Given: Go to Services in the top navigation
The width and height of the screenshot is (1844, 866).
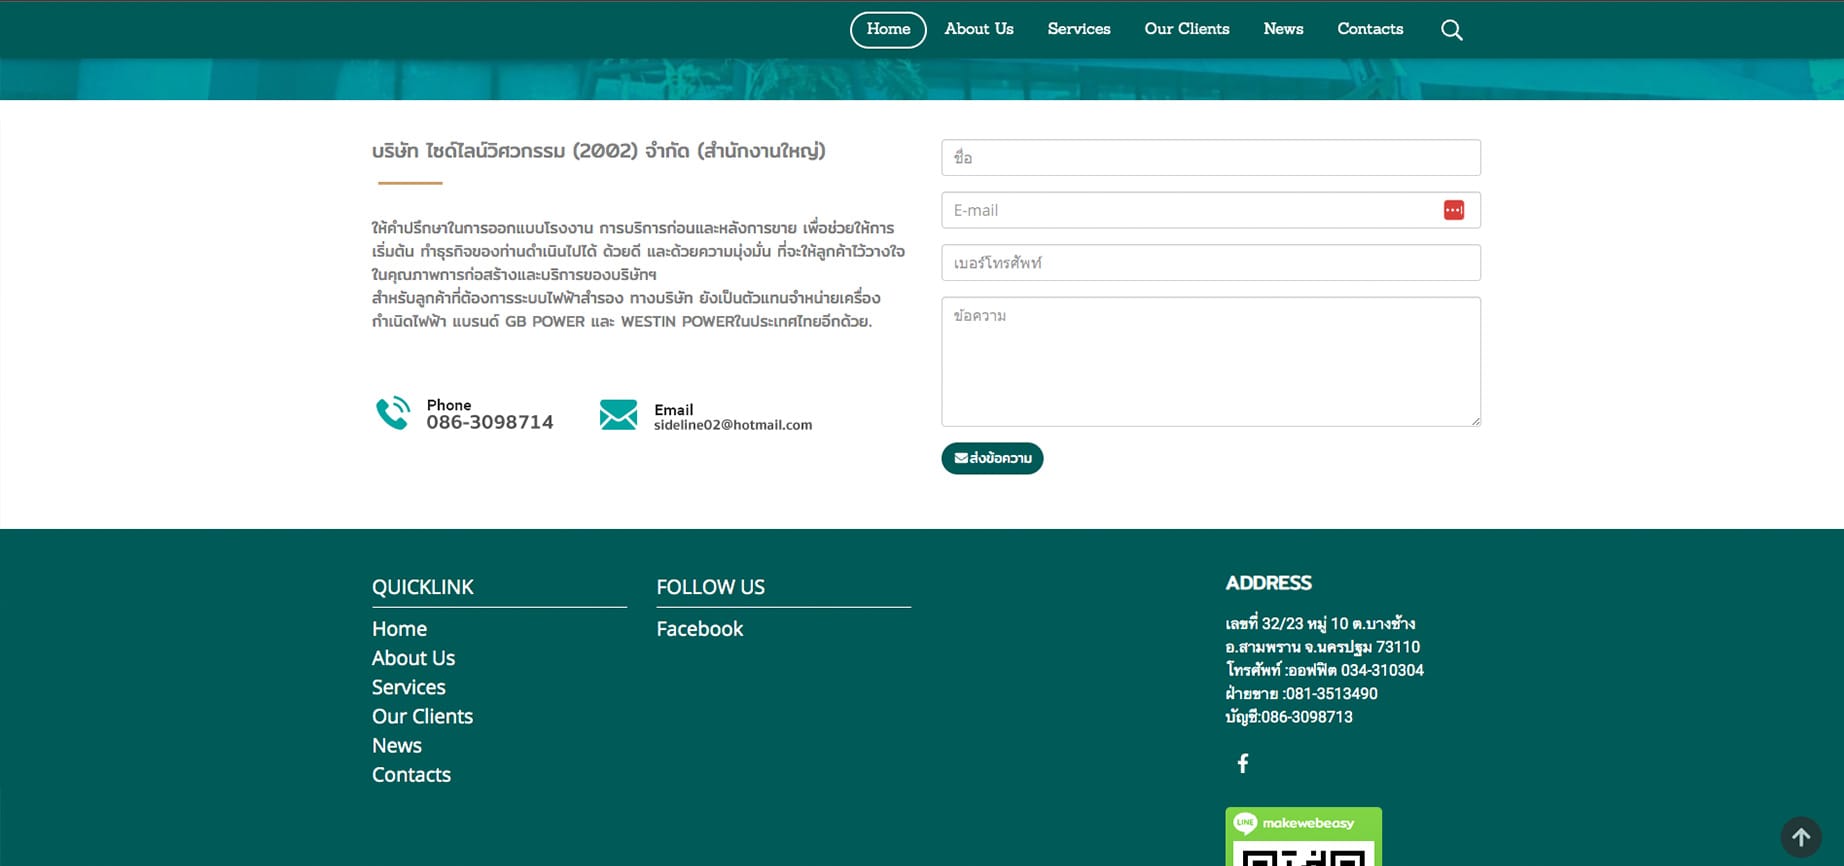Looking at the screenshot, I should pos(1078,29).
